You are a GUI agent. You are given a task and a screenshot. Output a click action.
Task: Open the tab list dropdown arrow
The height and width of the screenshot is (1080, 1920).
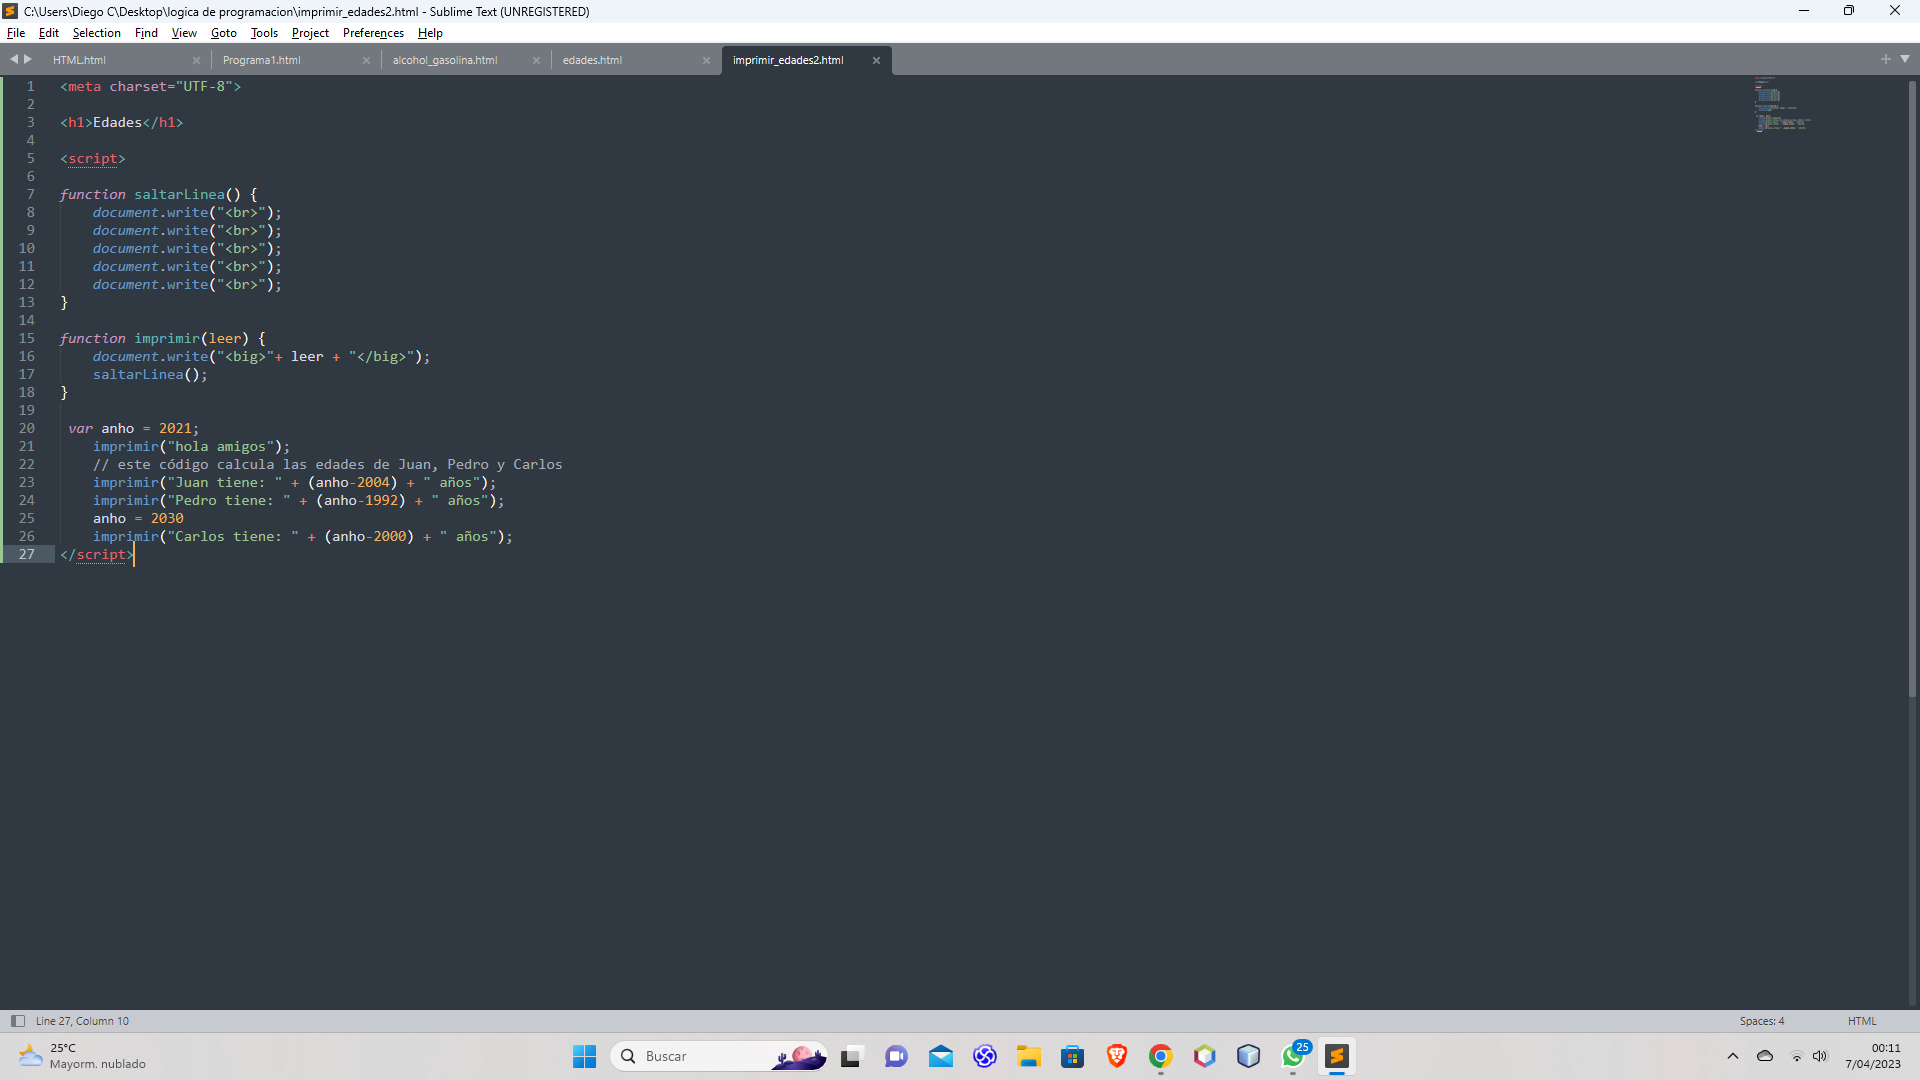pyautogui.click(x=1905, y=59)
